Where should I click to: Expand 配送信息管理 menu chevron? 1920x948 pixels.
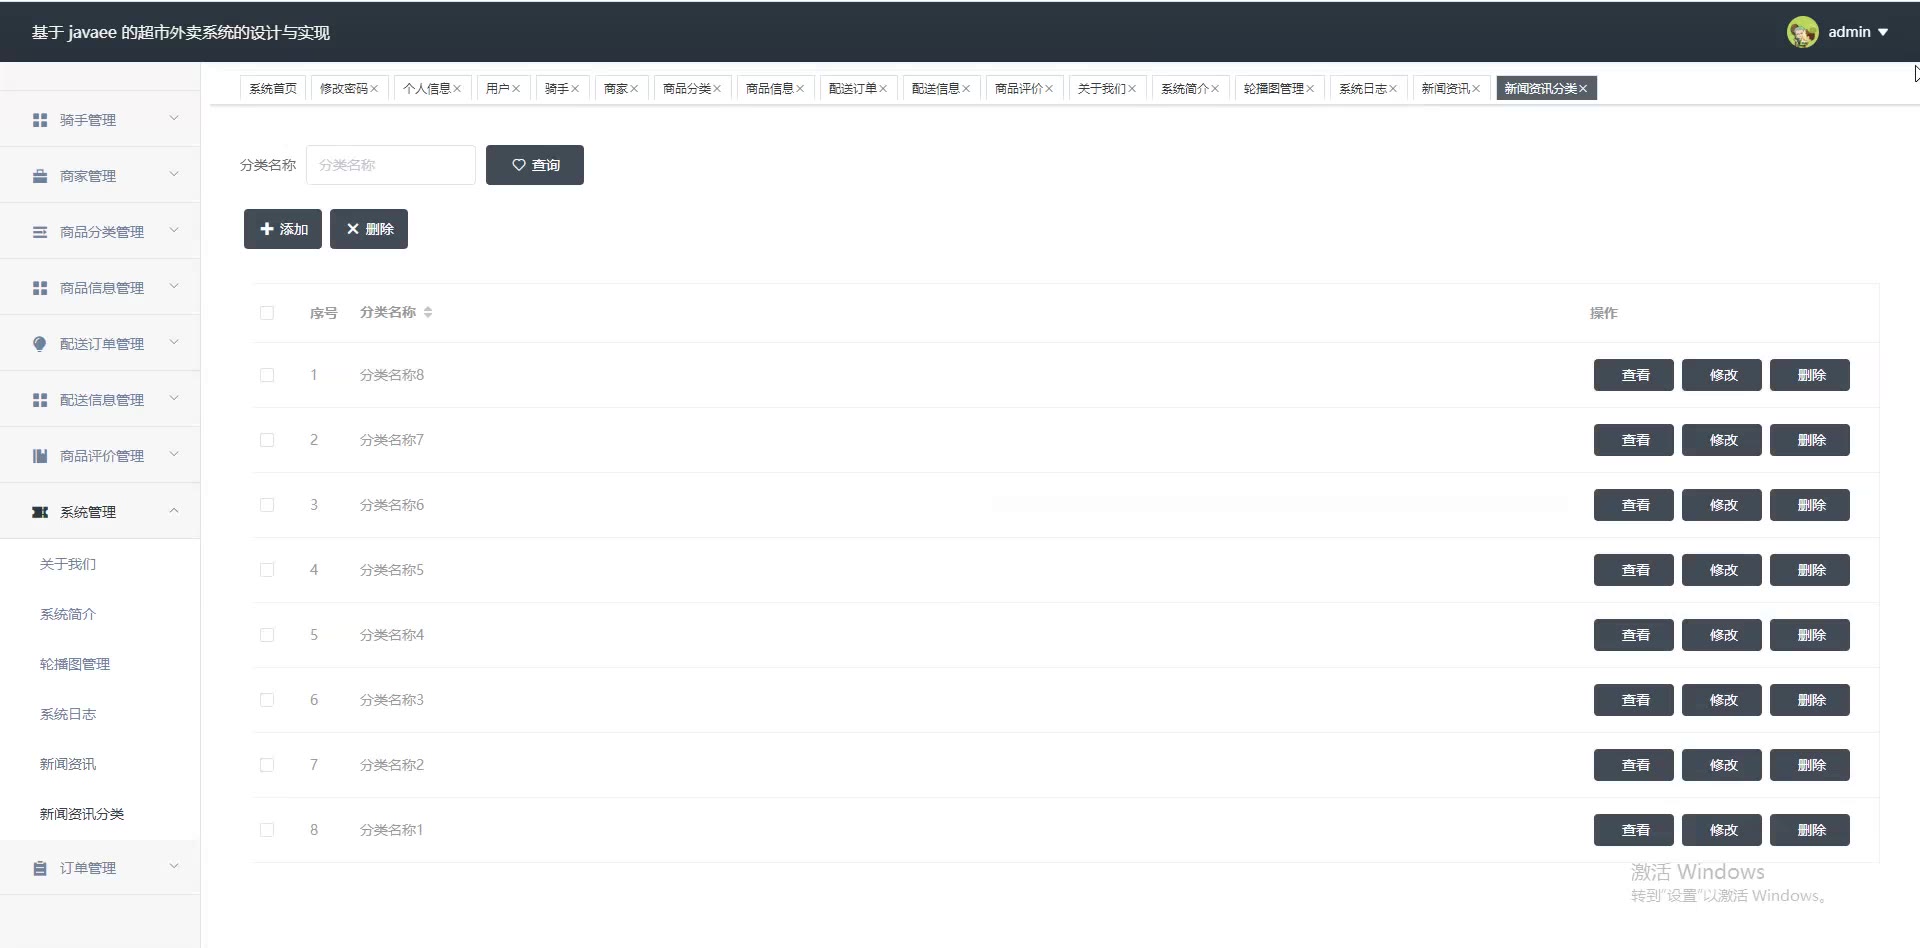(174, 398)
